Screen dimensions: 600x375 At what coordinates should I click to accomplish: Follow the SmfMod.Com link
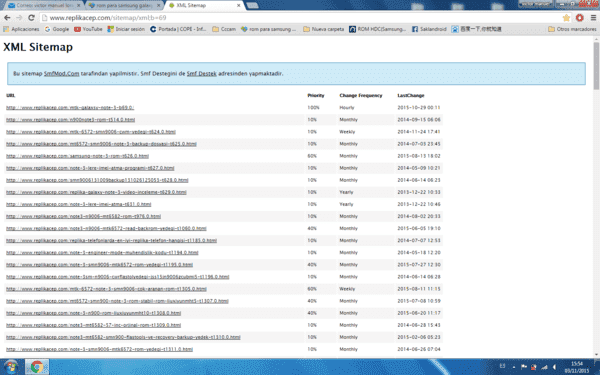[61, 73]
